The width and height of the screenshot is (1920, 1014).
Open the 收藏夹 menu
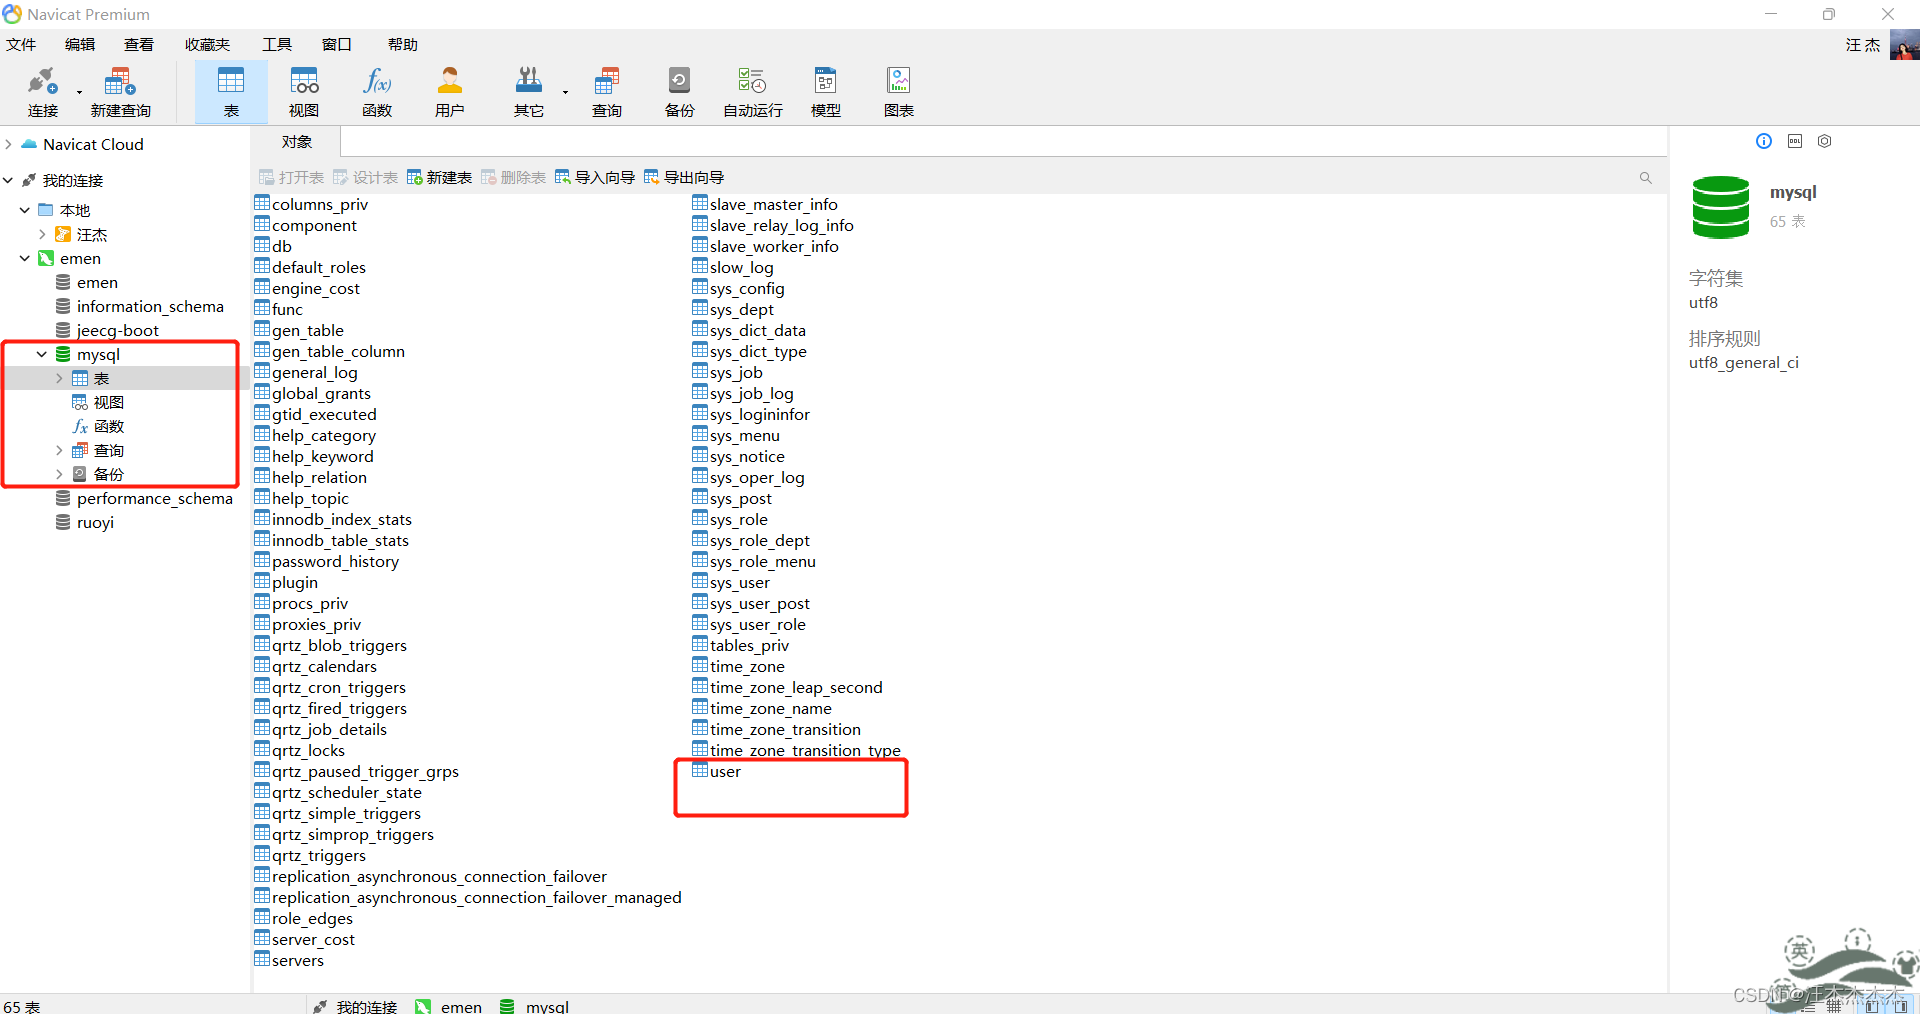[x=207, y=44]
